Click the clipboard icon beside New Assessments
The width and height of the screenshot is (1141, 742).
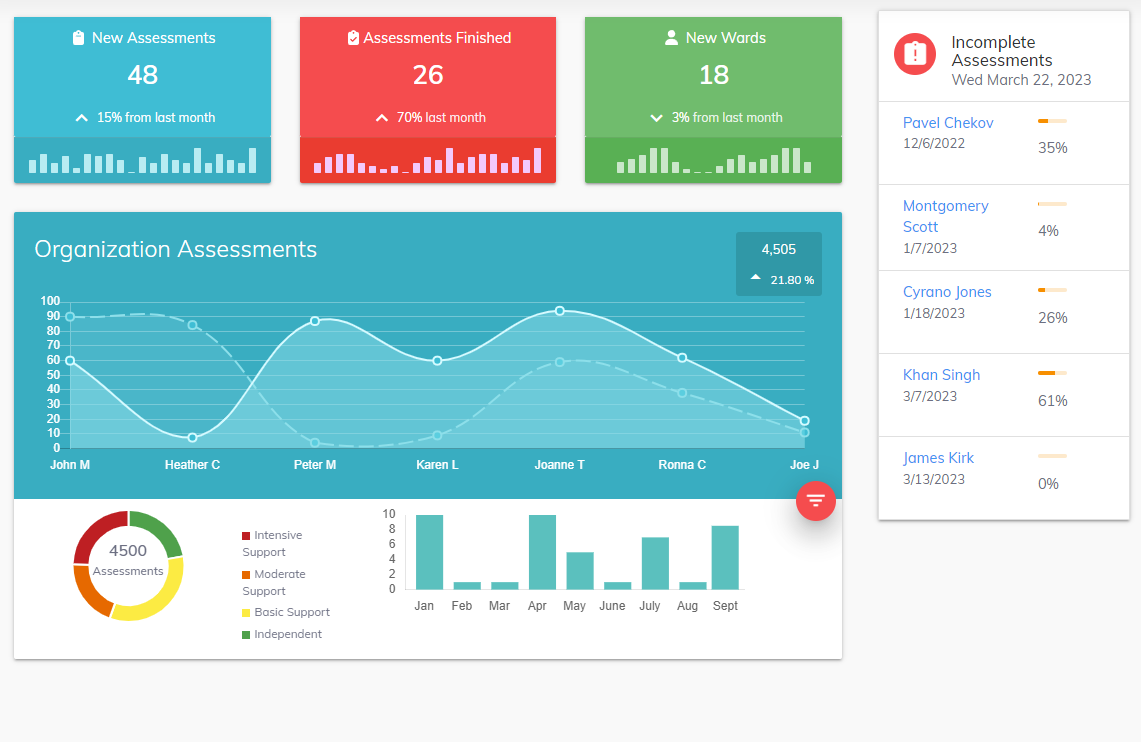coord(78,38)
